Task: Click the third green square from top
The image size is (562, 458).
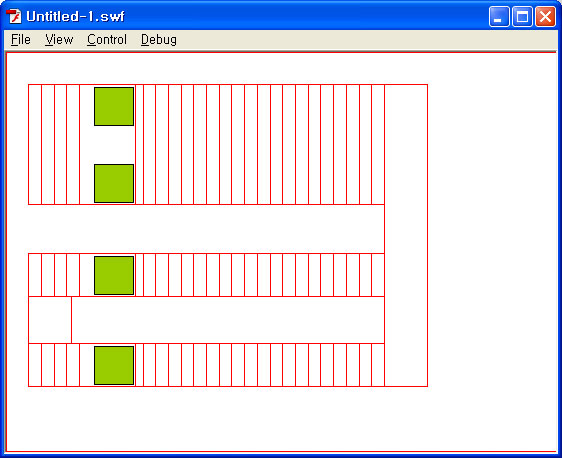Action: pos(114,275)
